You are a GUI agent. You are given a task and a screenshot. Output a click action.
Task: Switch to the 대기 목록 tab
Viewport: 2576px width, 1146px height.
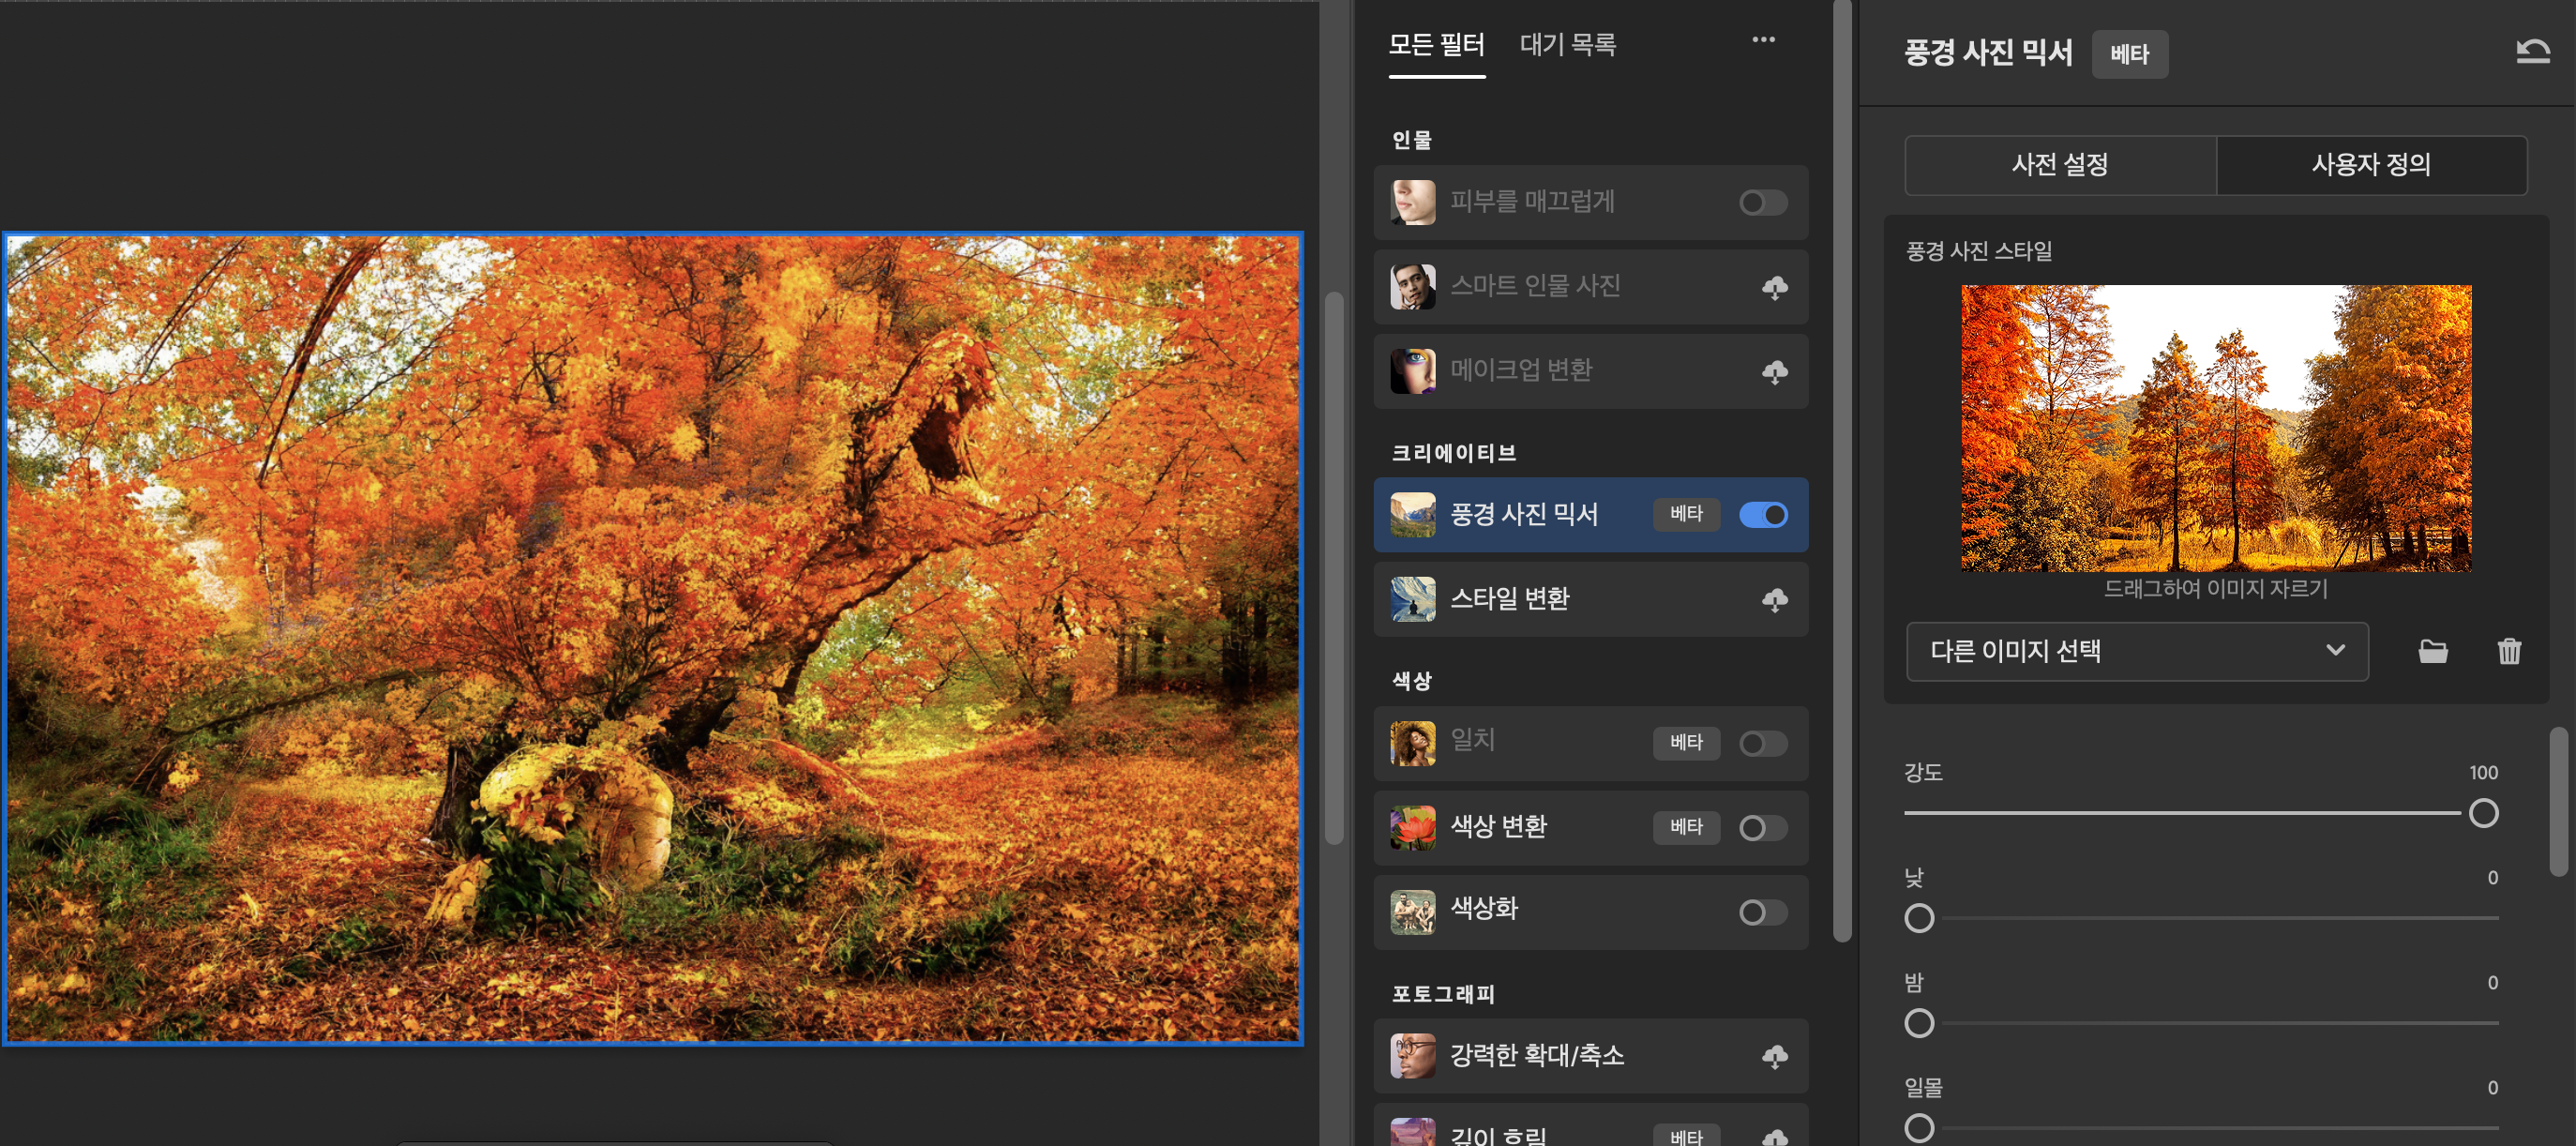[1567, 45]
